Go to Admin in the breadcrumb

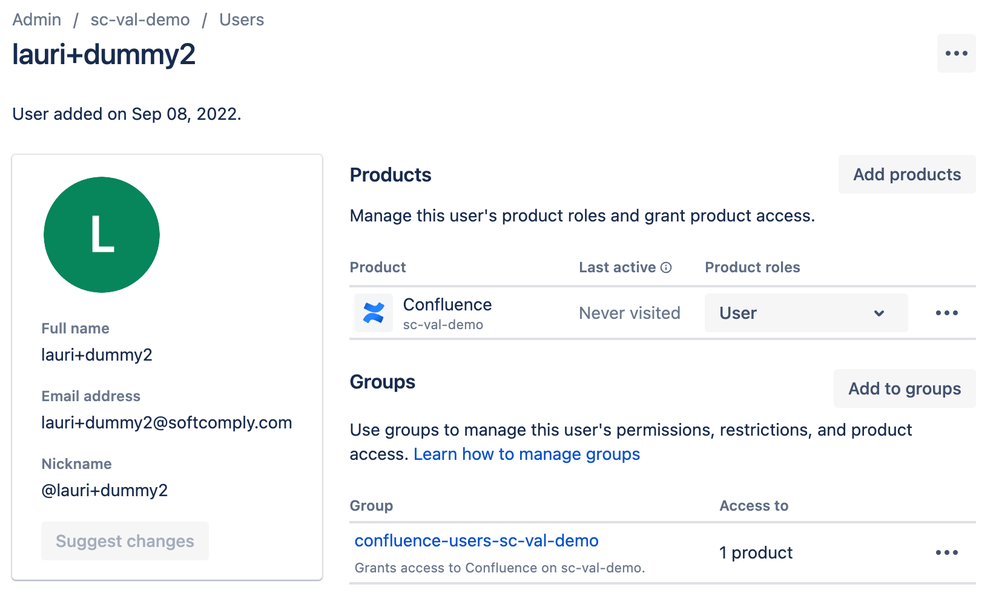click(x=37, y=20)
